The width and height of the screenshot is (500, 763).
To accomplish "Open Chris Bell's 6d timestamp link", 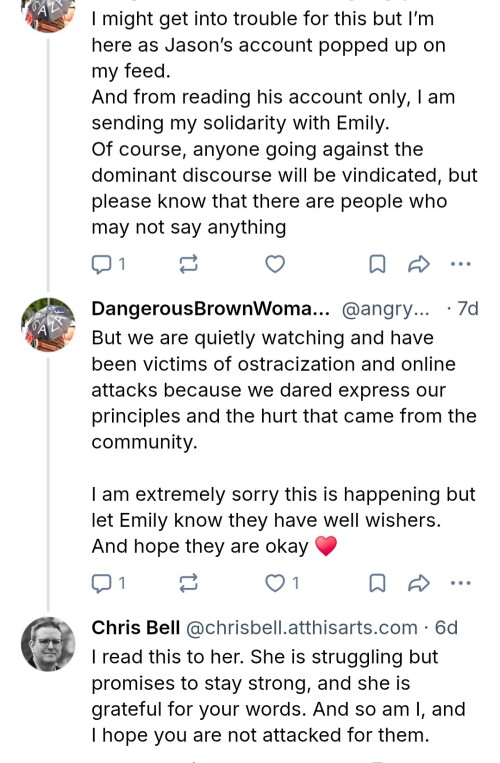I will pos(446,628).
